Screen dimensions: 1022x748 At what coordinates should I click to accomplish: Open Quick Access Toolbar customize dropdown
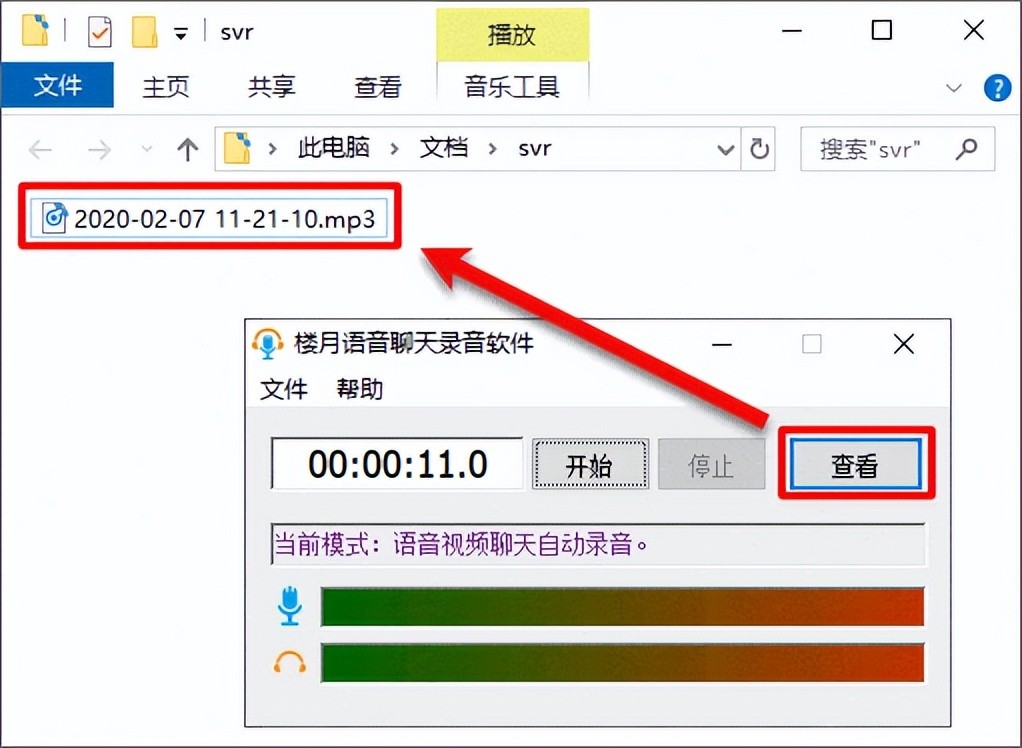tap(181, 33)
